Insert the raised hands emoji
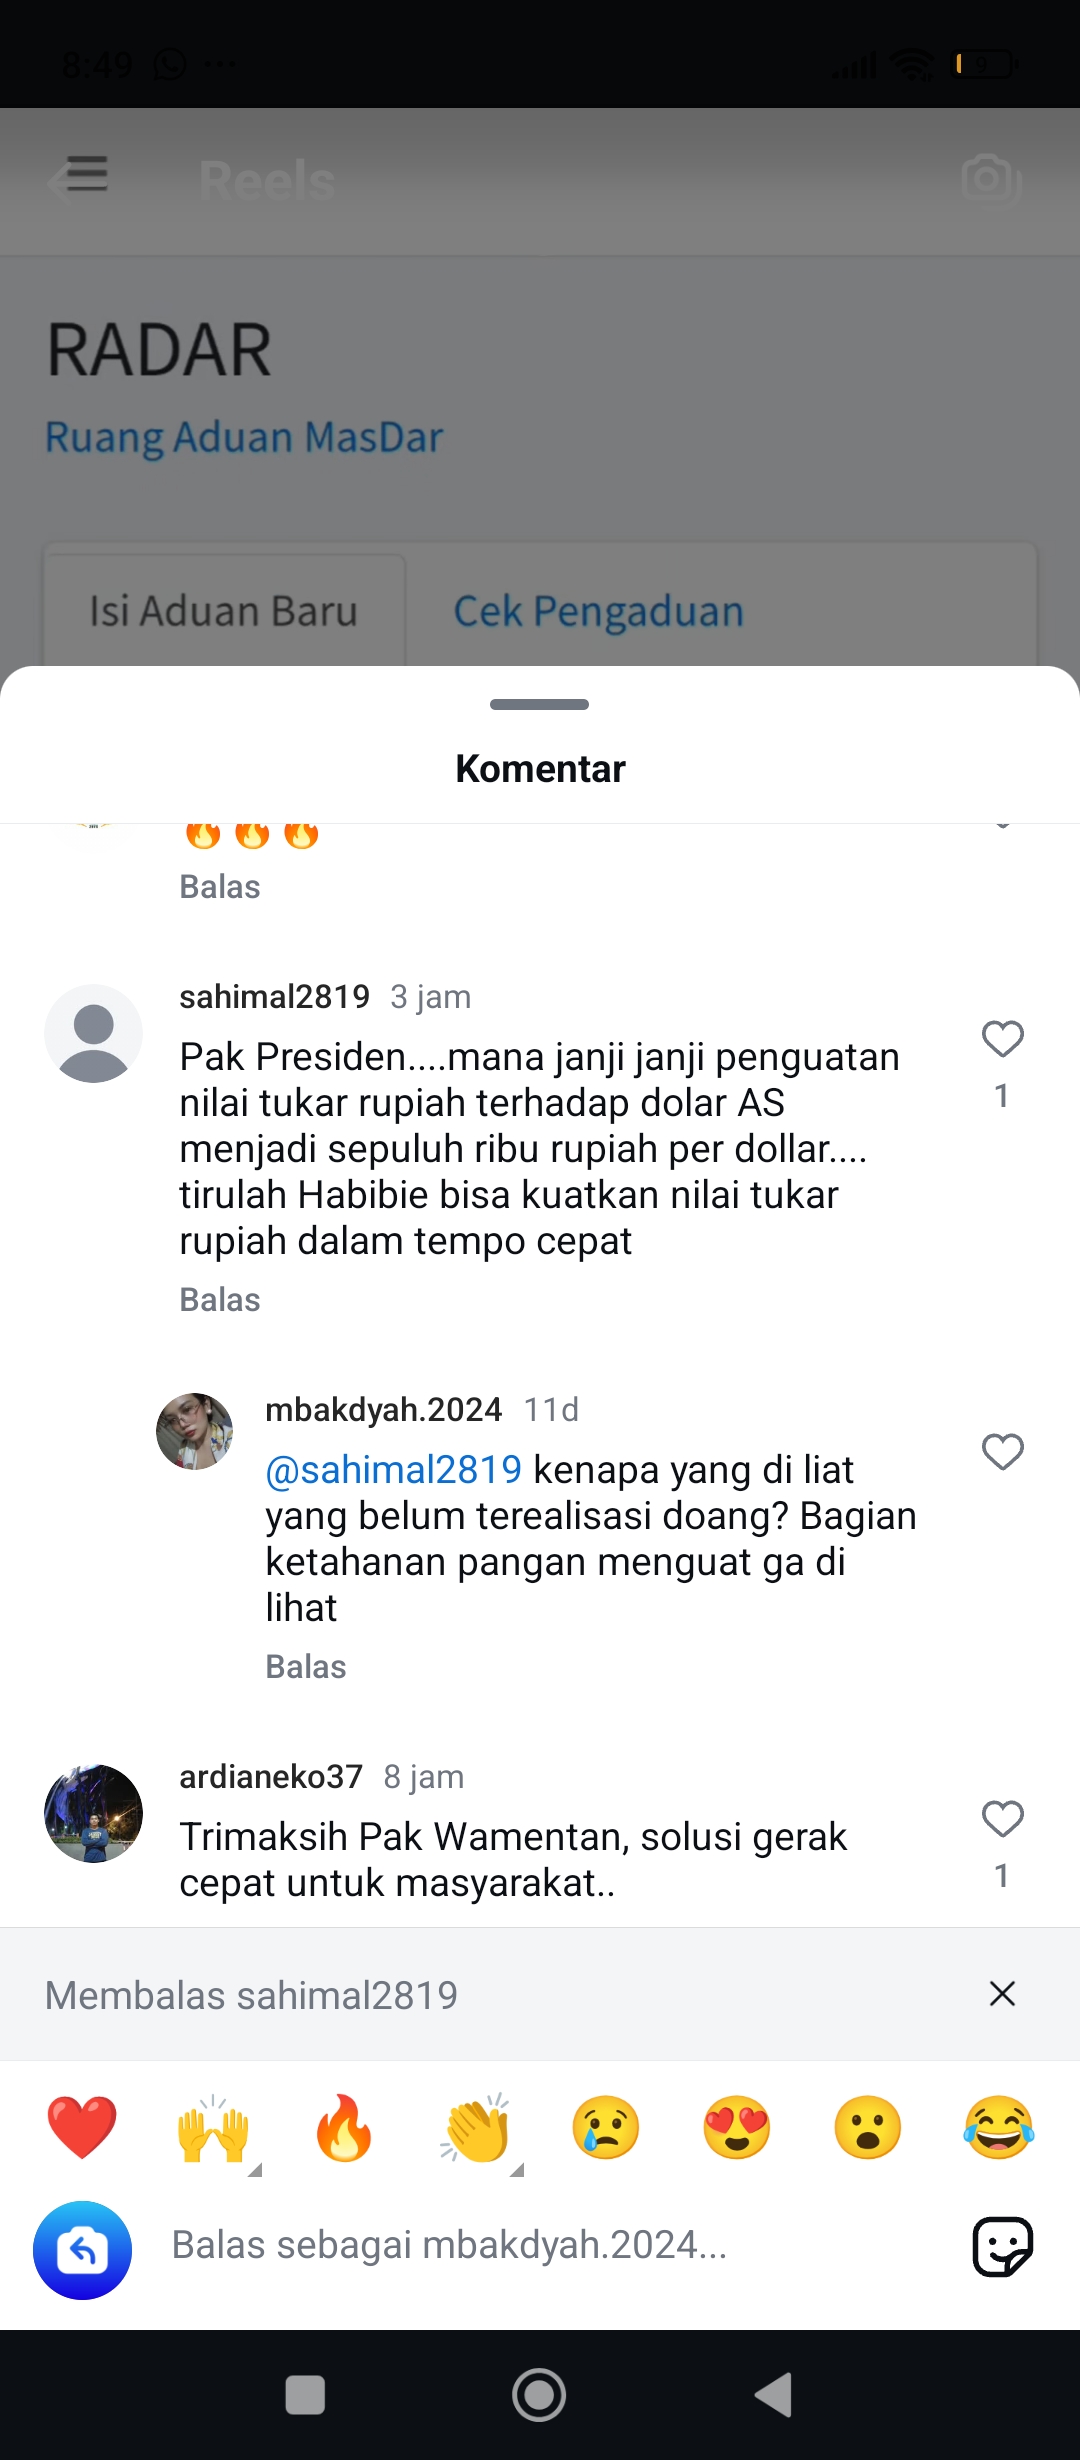The image size is (1080, 2460). coord(213,2127)
